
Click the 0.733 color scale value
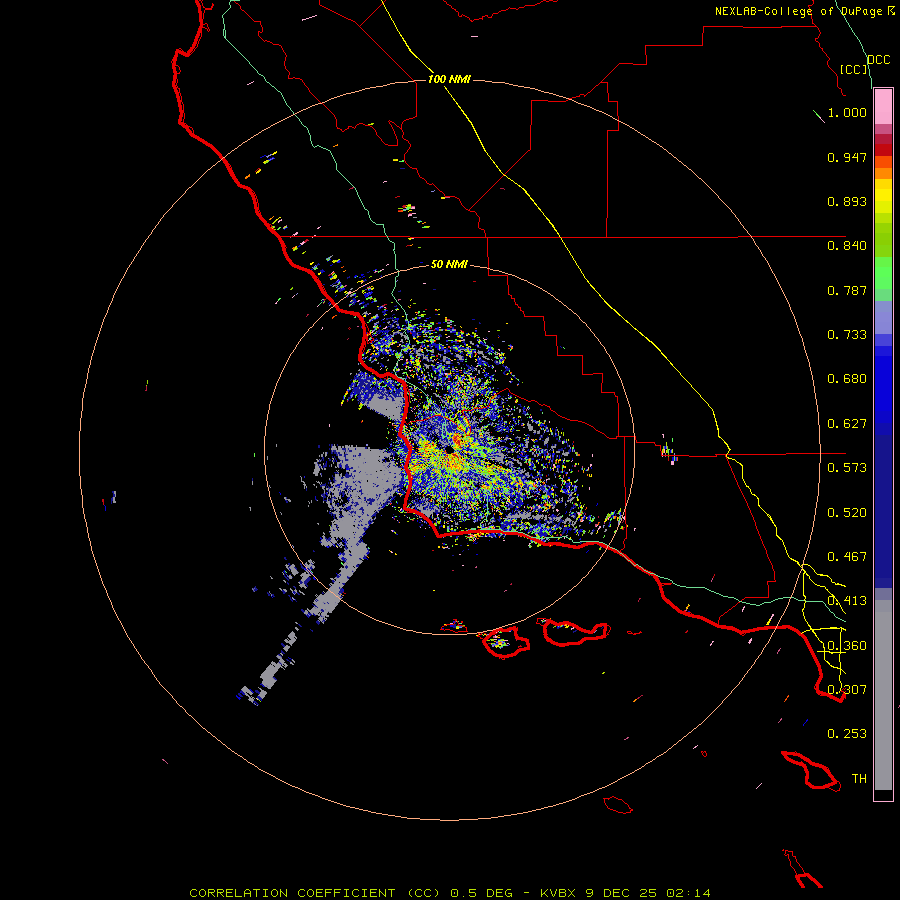(x=847, y=335)
